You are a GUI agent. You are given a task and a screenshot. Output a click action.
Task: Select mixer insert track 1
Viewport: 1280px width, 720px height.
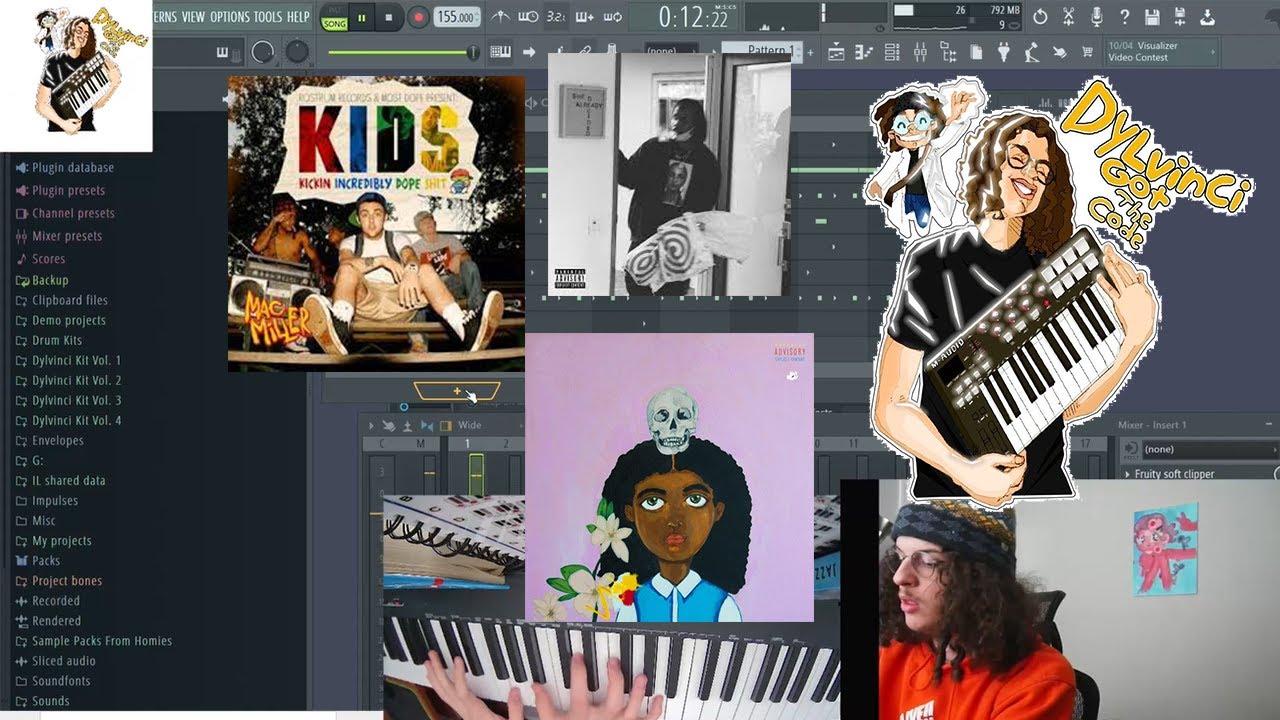(466, 444)
